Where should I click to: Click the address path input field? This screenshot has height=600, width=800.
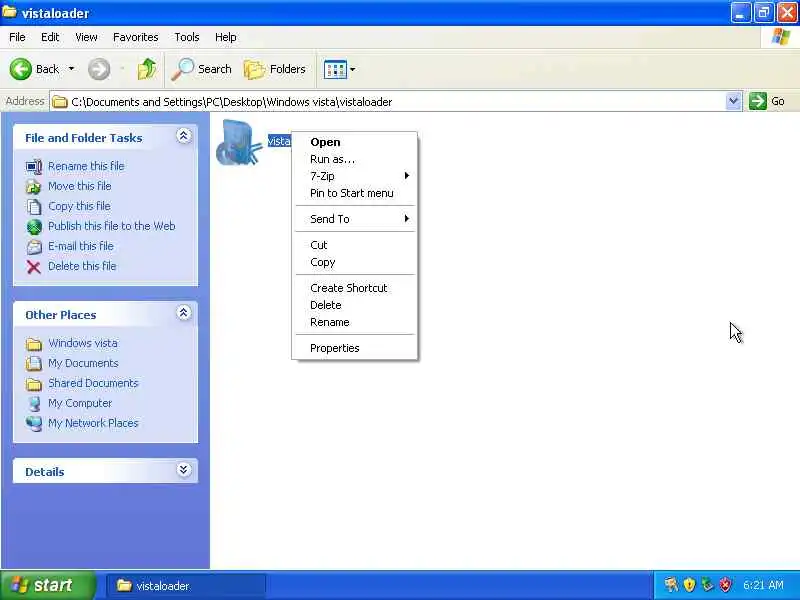click(x=388, y=102)
